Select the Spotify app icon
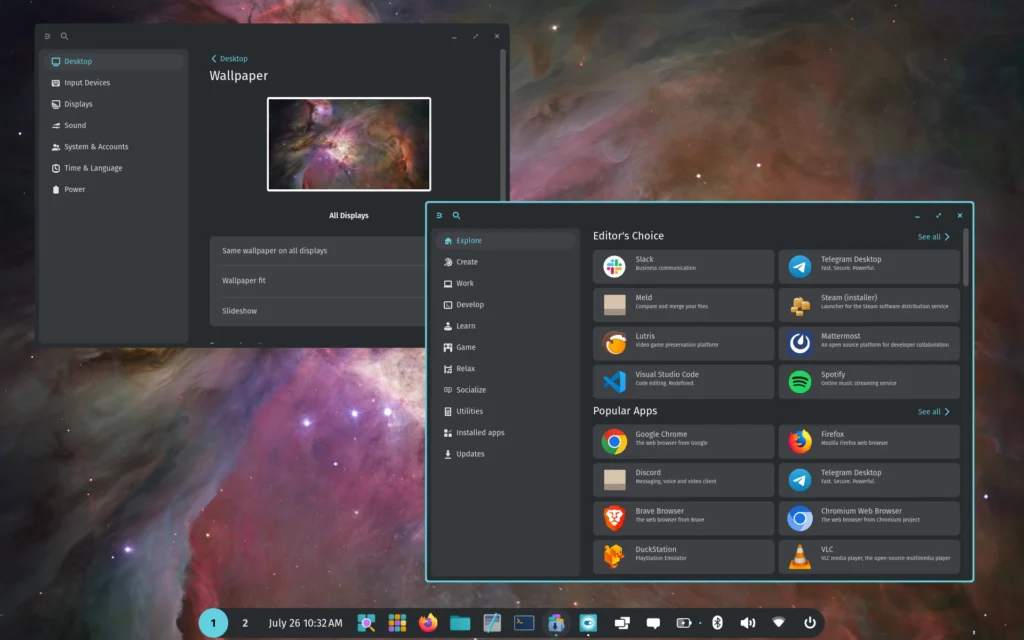 click(x=800, y=382)
